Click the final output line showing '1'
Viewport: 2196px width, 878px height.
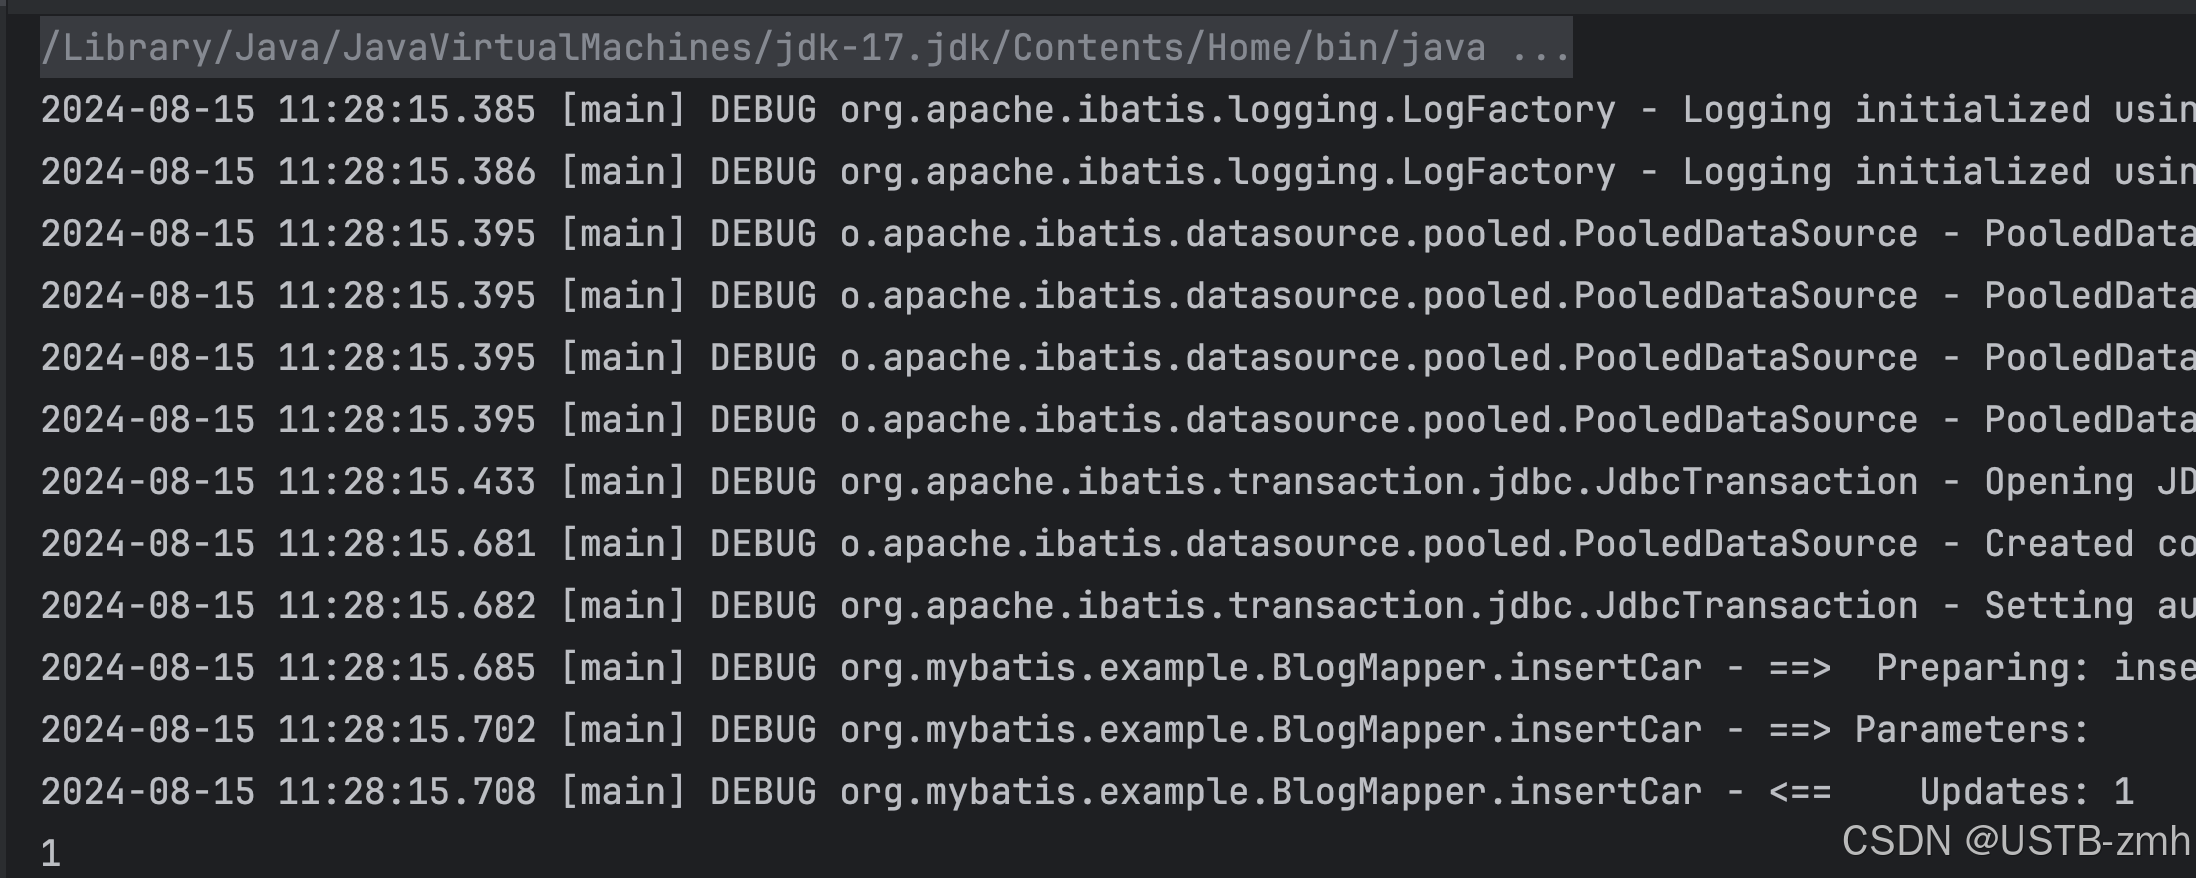51,854
